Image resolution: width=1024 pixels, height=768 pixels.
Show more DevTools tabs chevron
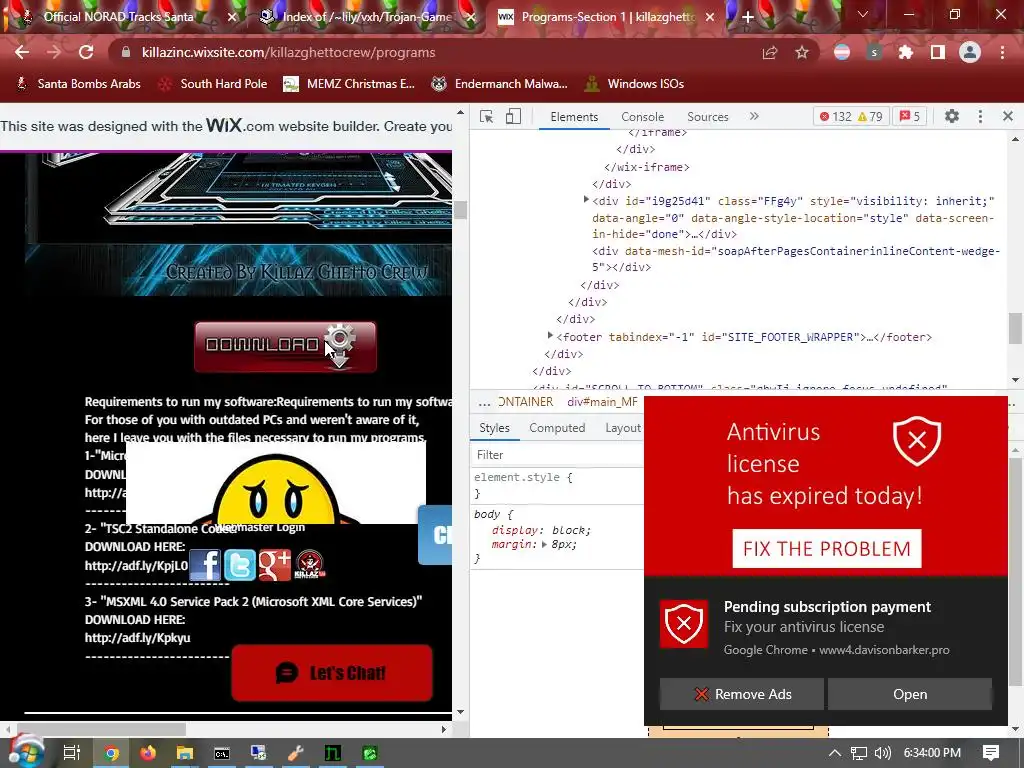754,116
